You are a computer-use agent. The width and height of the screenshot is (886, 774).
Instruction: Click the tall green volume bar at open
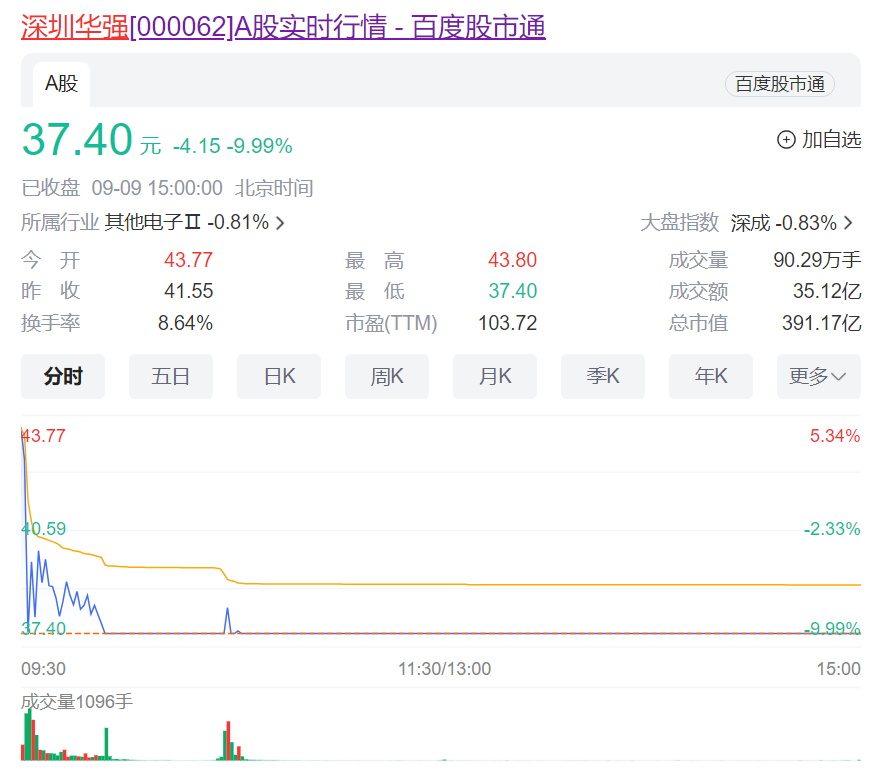coord(28,735)
